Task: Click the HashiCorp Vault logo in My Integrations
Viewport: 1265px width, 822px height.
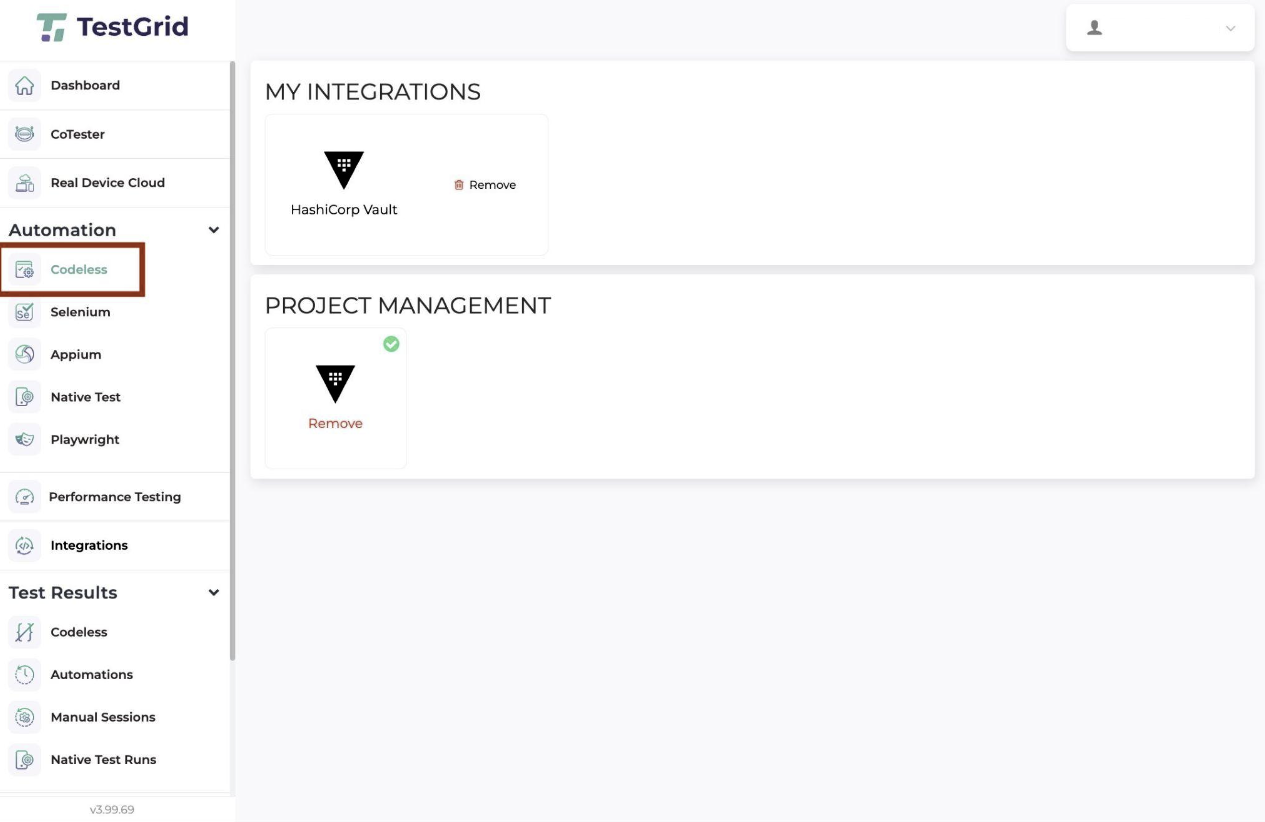Action: click(x=344, y=170)
